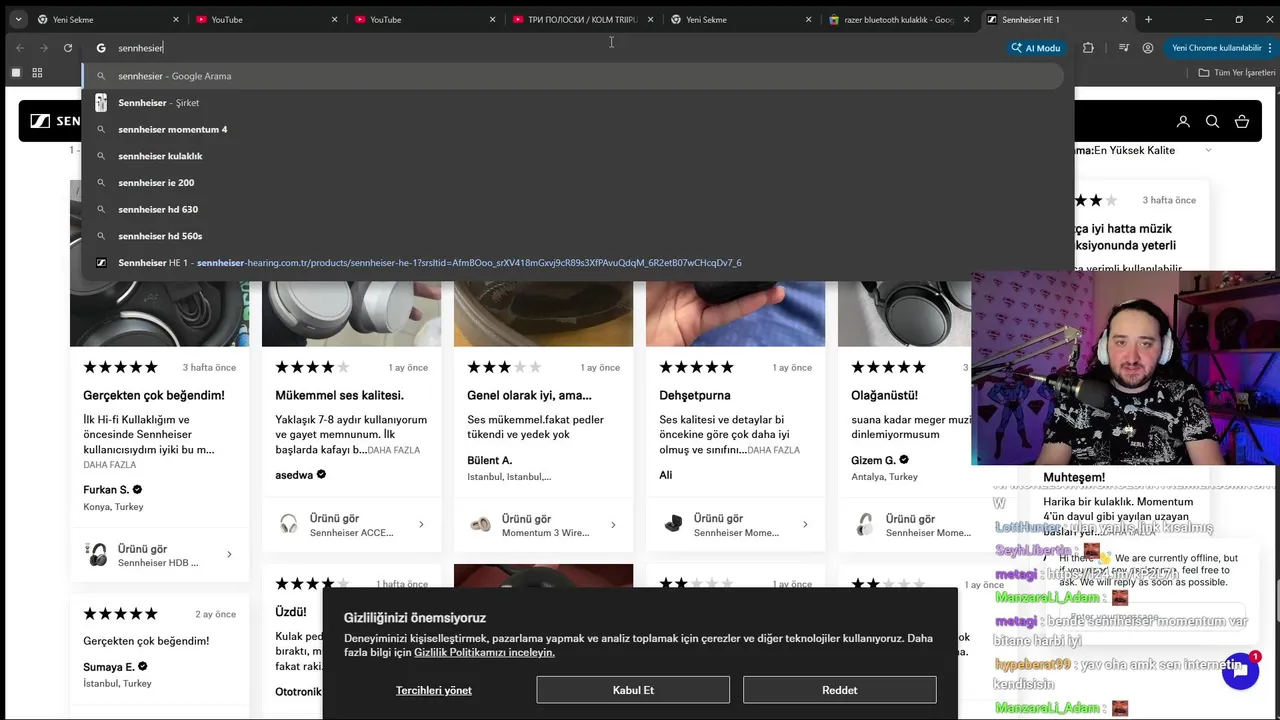Click the Google G icon in address bar
The image size is (1280, 720).
point(101,48)
